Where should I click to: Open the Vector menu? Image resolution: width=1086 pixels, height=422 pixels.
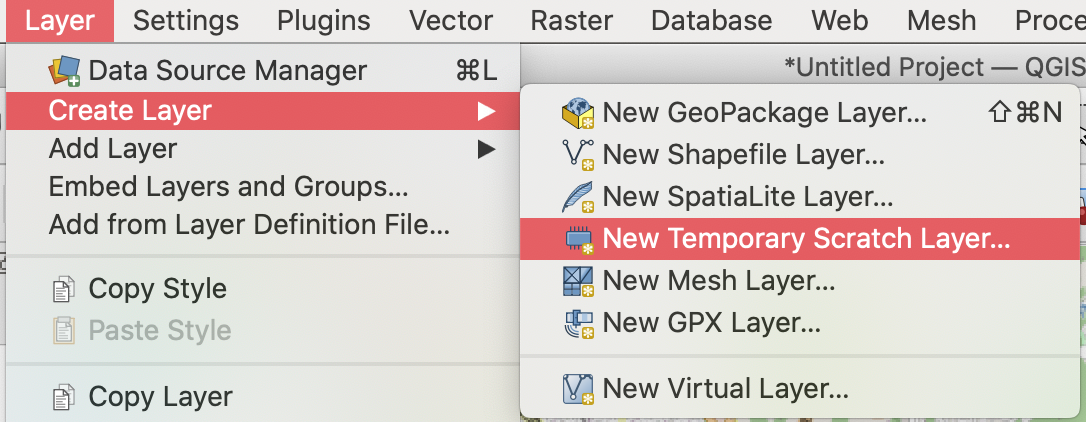tap(451, 21)
